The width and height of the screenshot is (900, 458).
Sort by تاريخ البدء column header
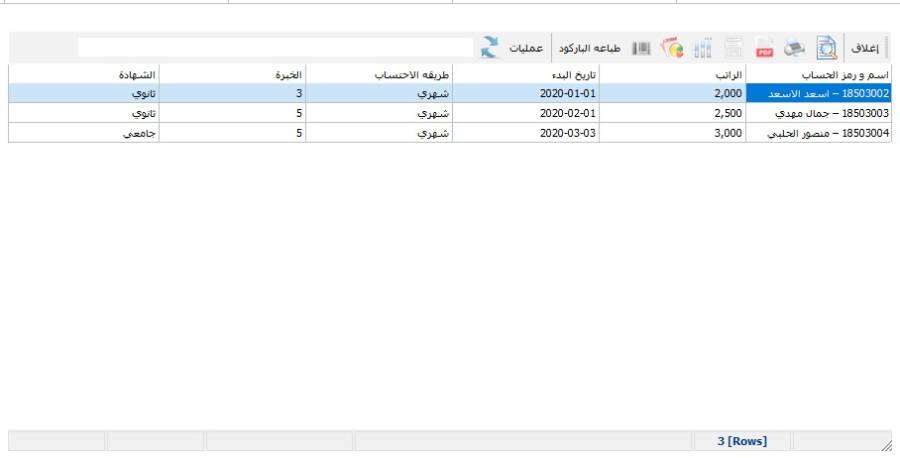(526, 75)
